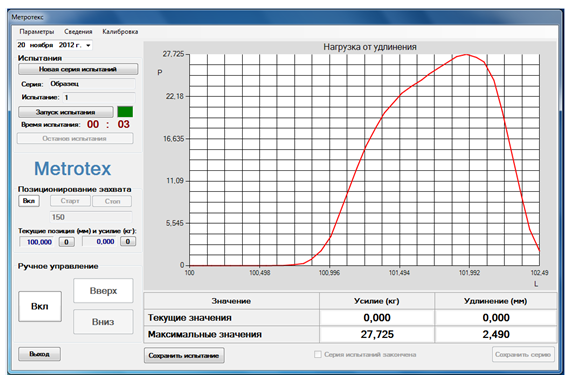The width and height of the screenshot is (574, 385).
Task: Zero the force with its 0 button
Action: 128,242
